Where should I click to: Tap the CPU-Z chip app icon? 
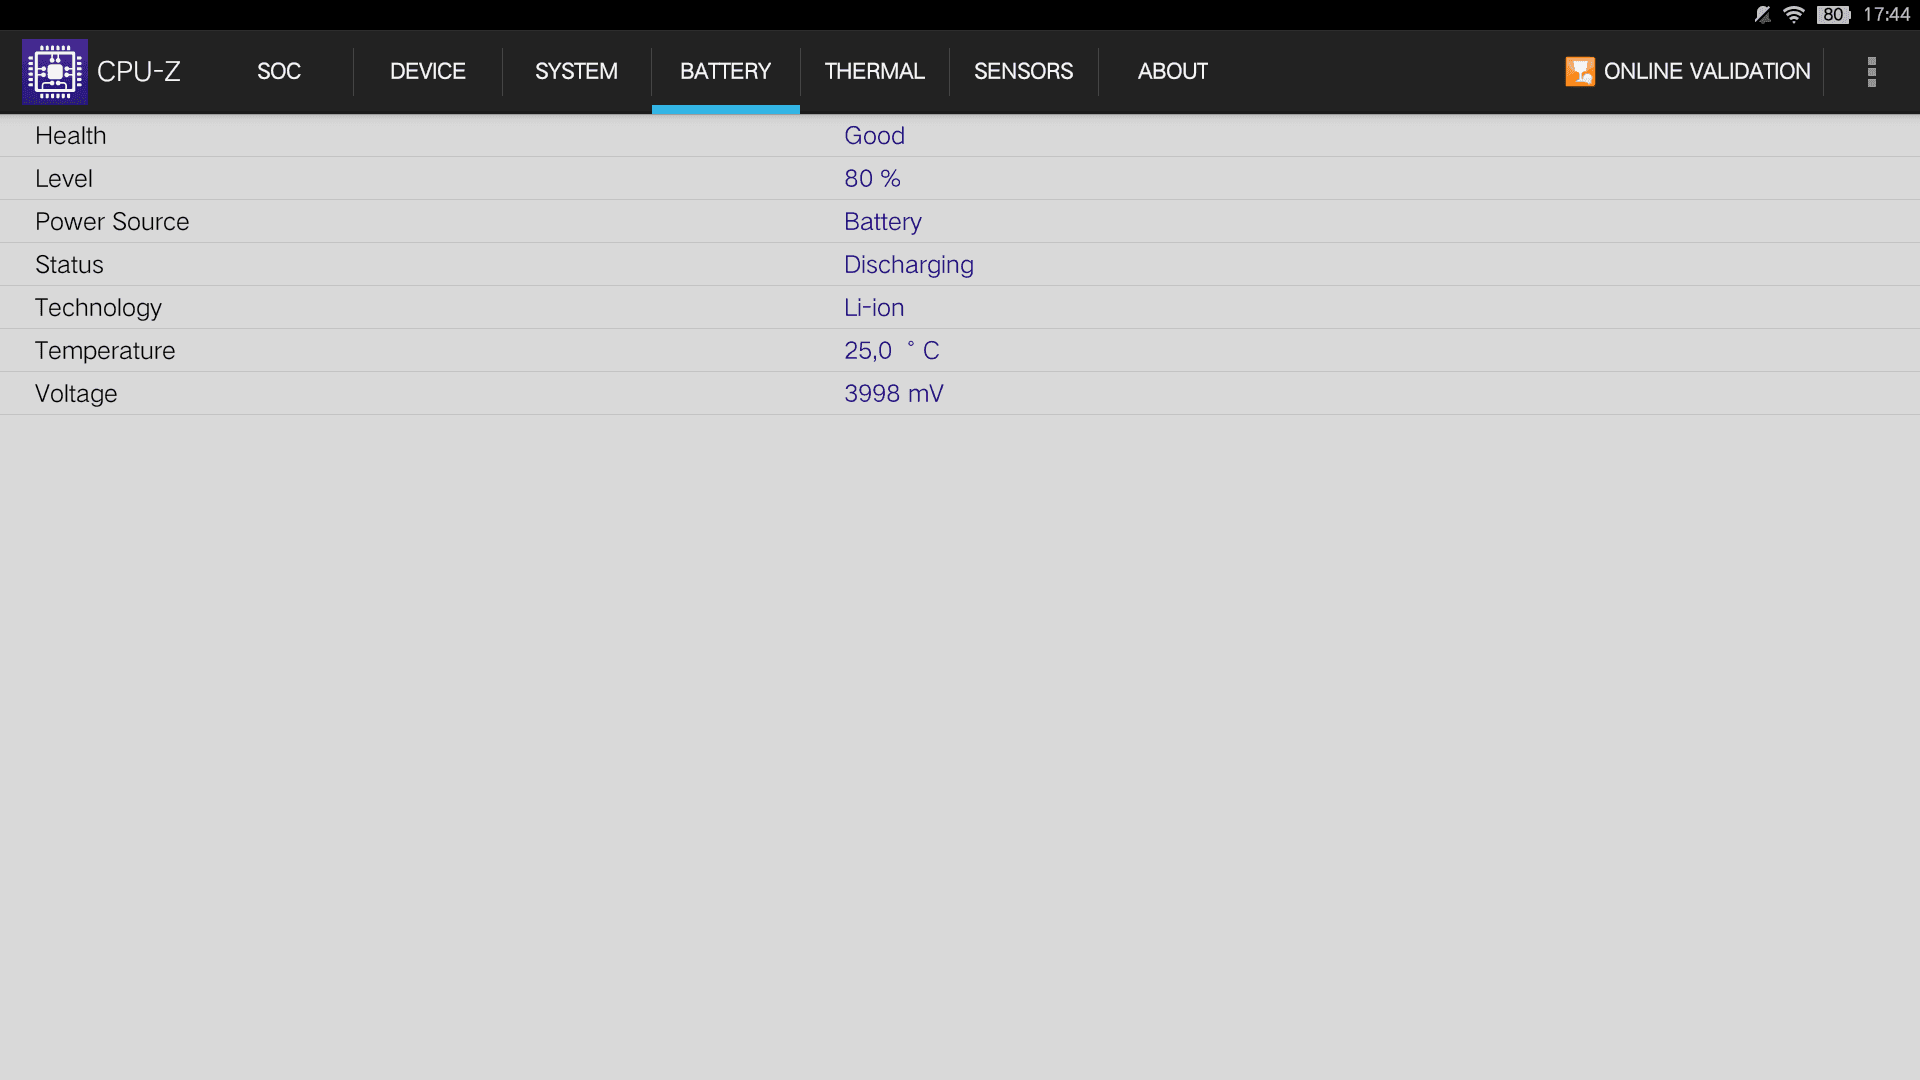point(55,72)
